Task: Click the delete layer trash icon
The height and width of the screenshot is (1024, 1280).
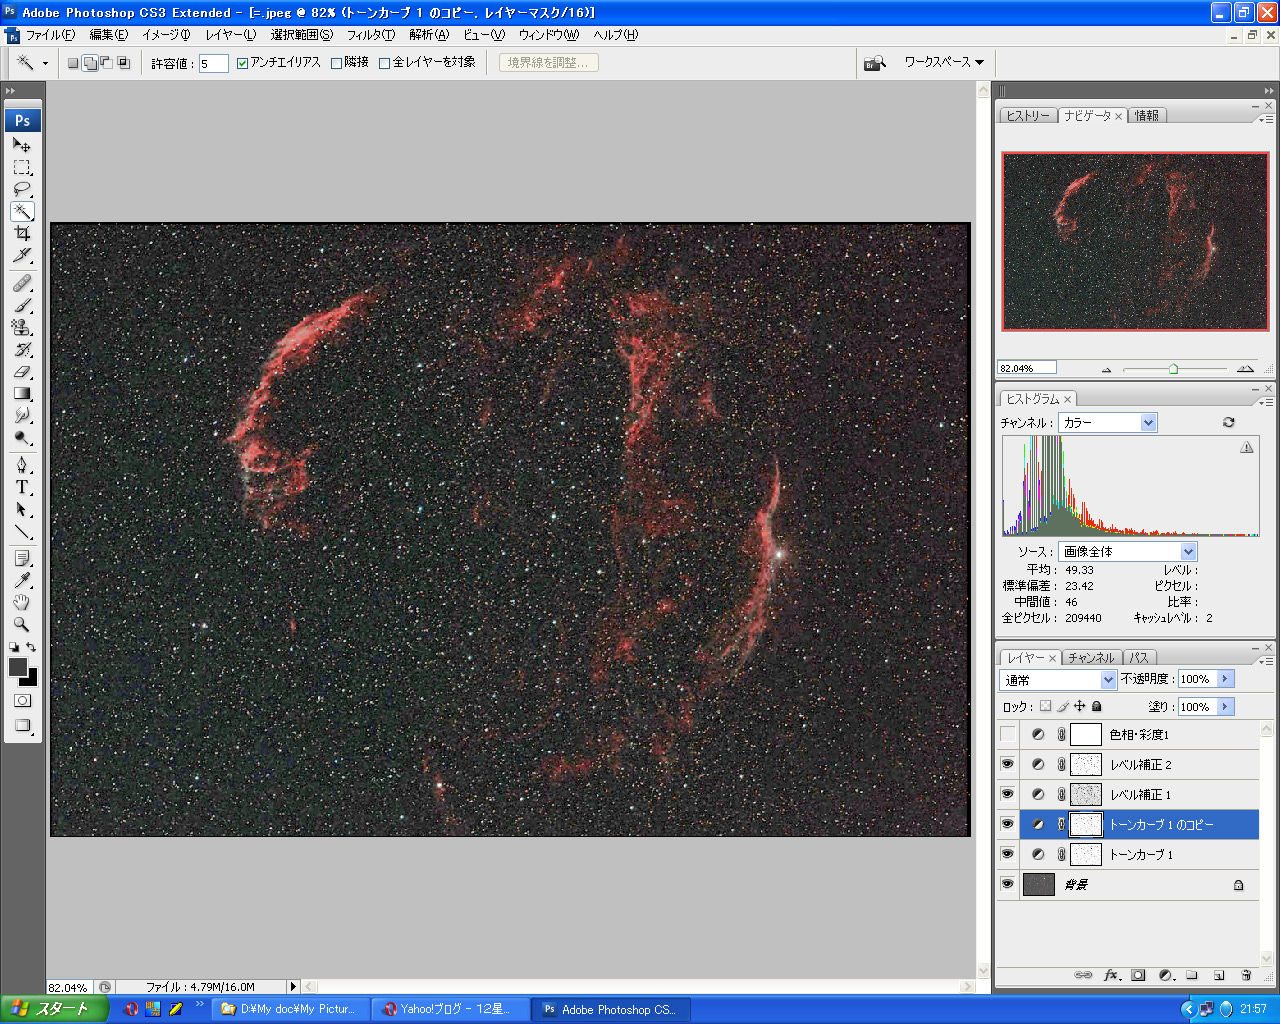Action: tap(1245, 975)
